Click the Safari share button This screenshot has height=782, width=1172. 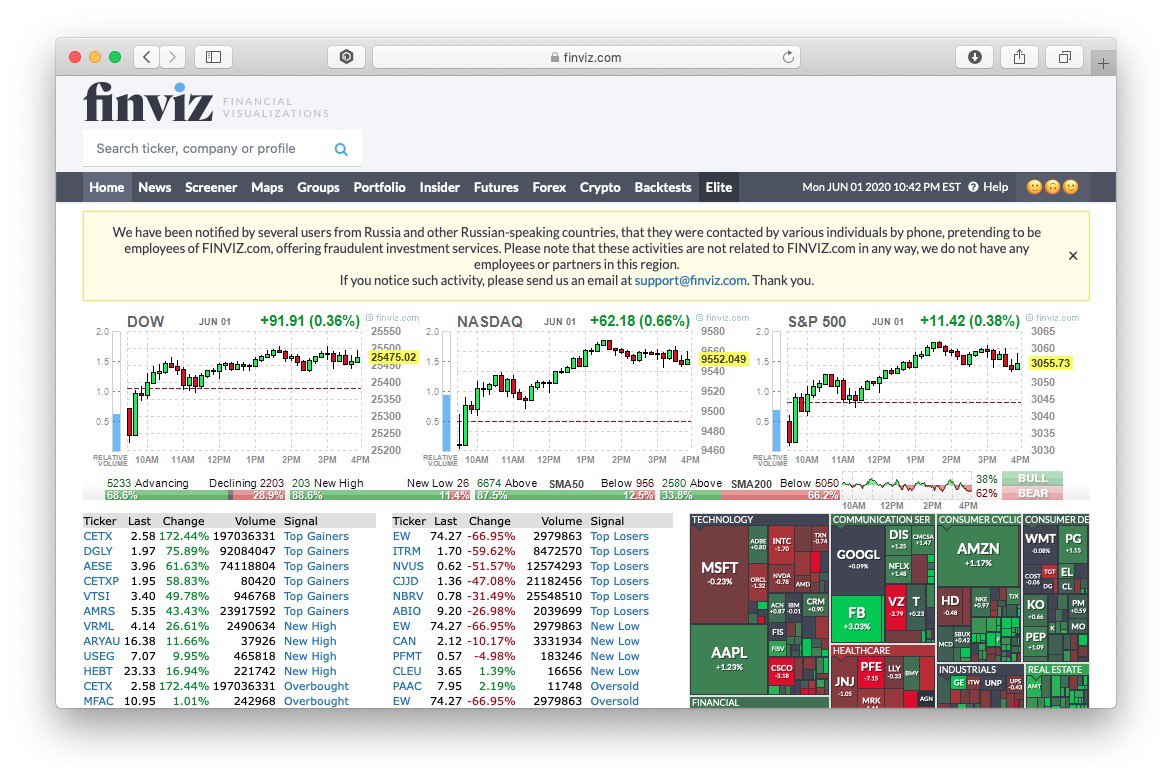pos(1020,57)
